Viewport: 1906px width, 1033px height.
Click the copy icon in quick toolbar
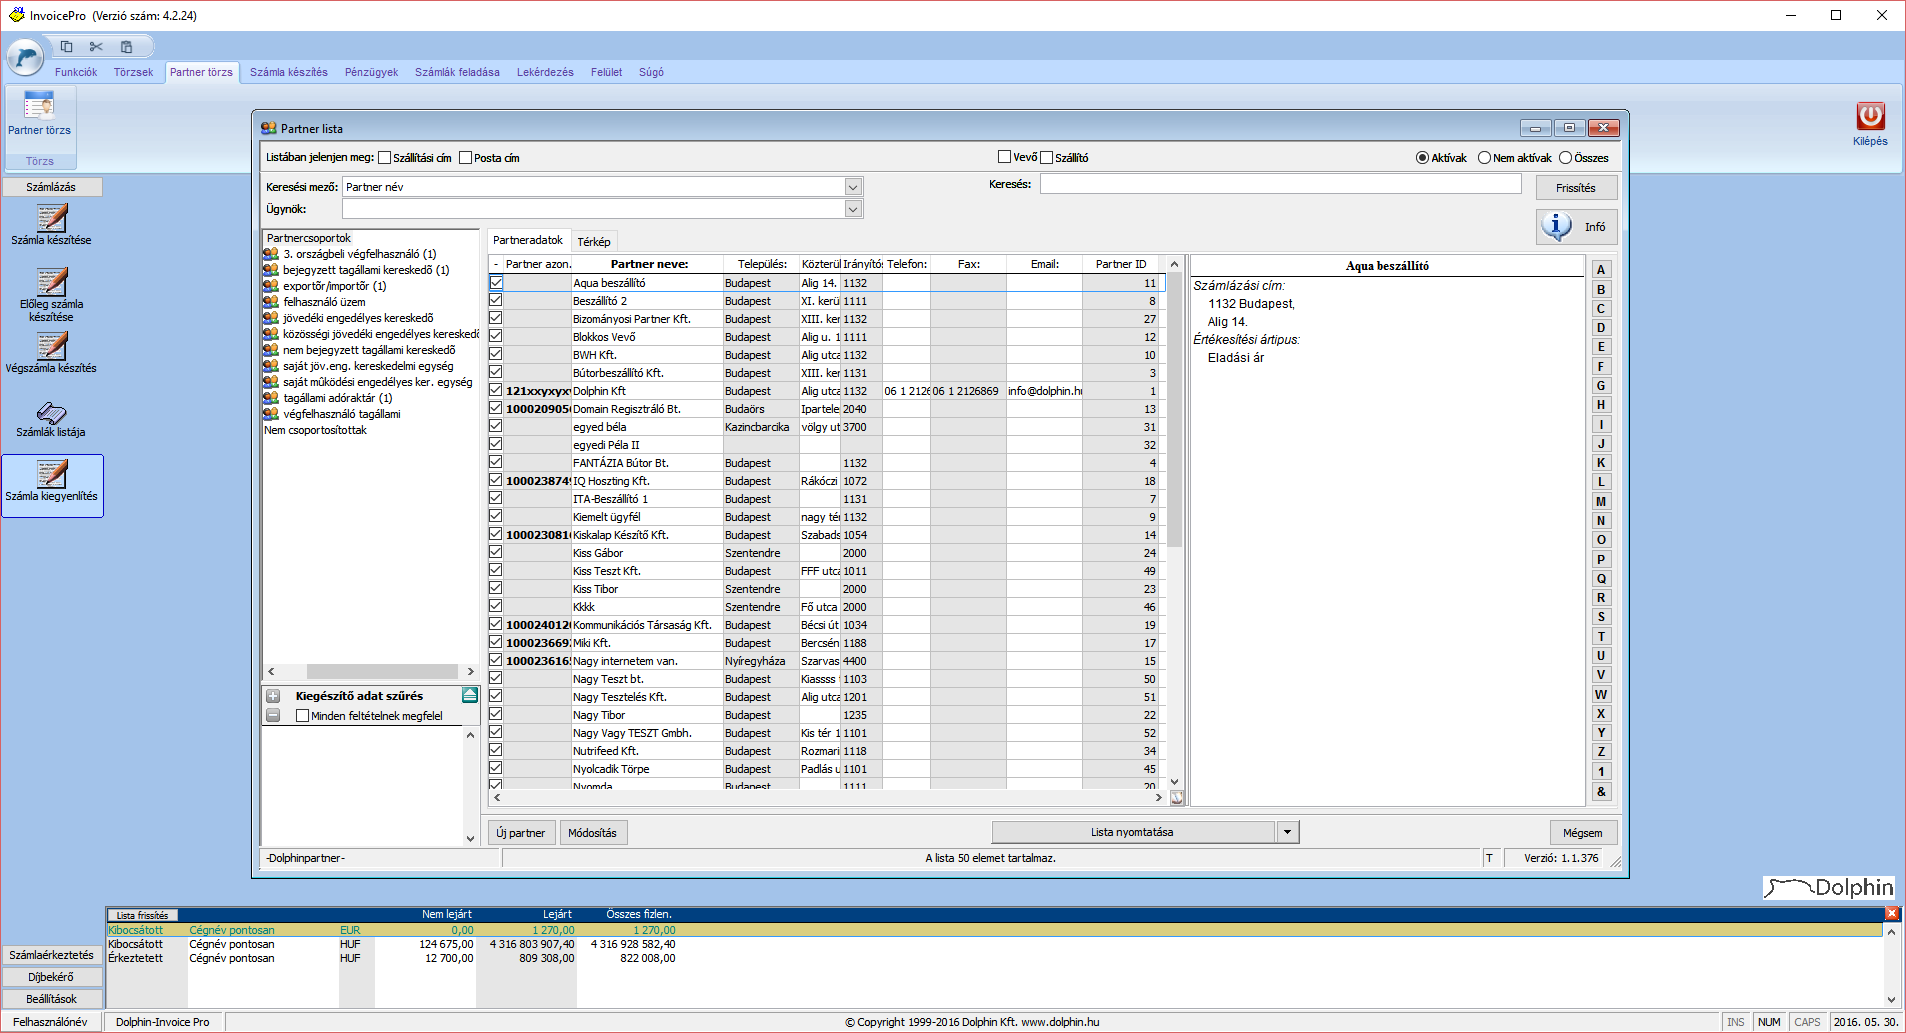67,46
